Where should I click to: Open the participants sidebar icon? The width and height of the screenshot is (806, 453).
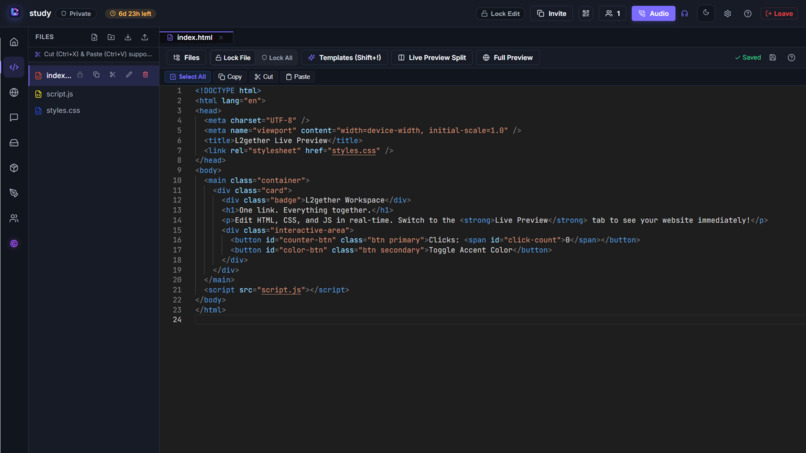14,219
